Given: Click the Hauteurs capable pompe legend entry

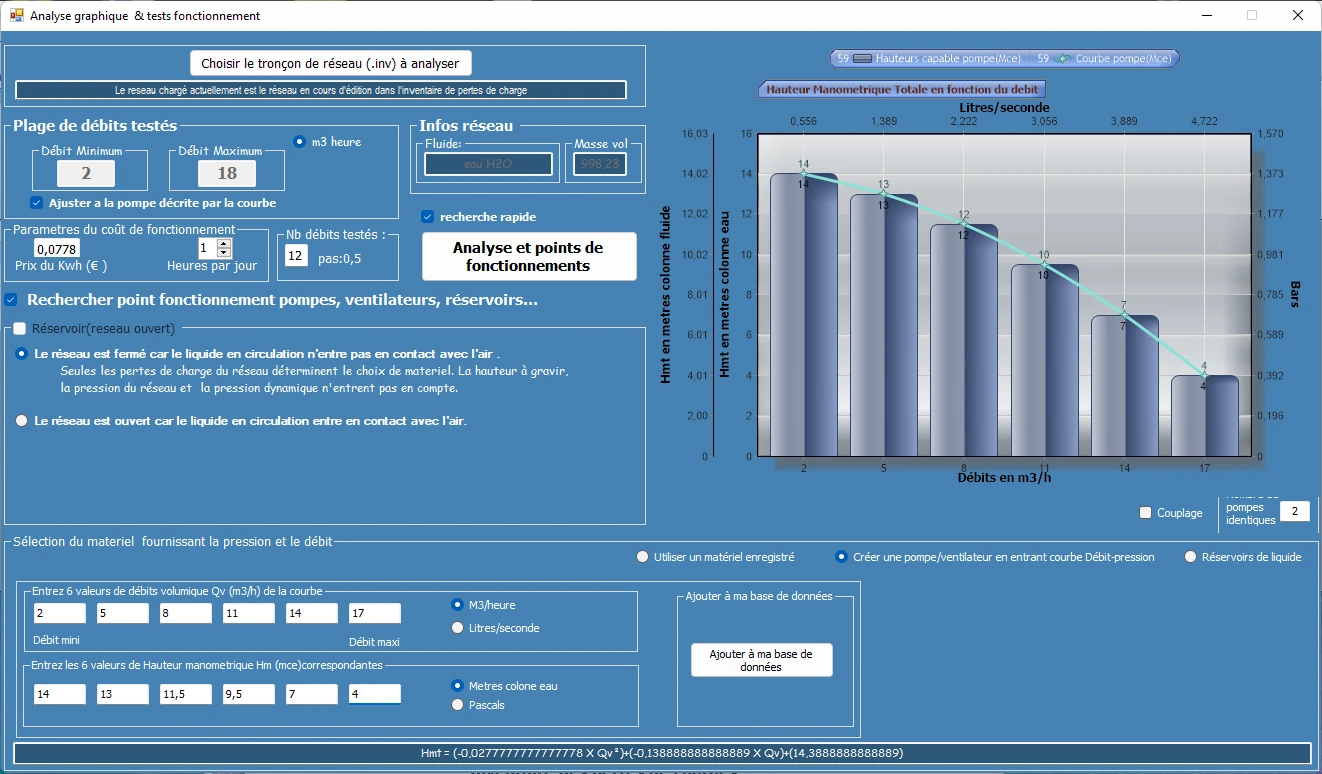Looking at the screenshot, I should tap(928, 59).
